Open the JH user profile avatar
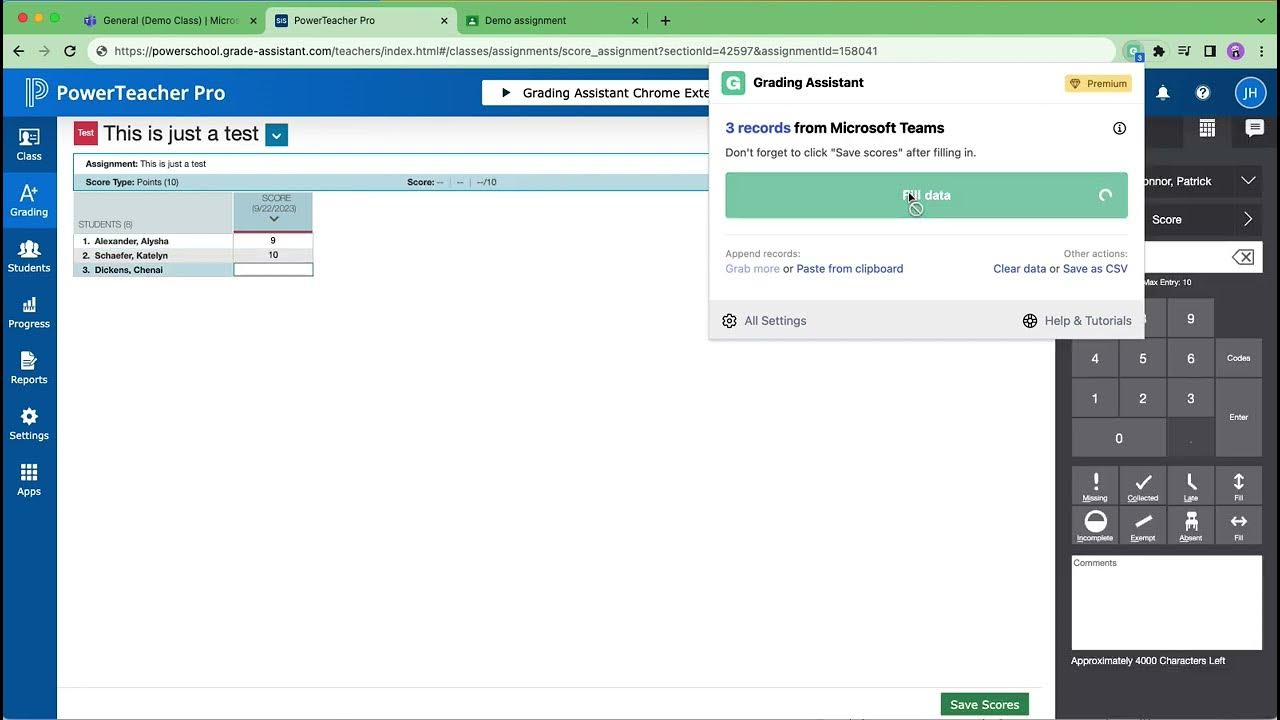Image resolution: width=1280 pixels, height=720 pixels. coord(1250,93)
